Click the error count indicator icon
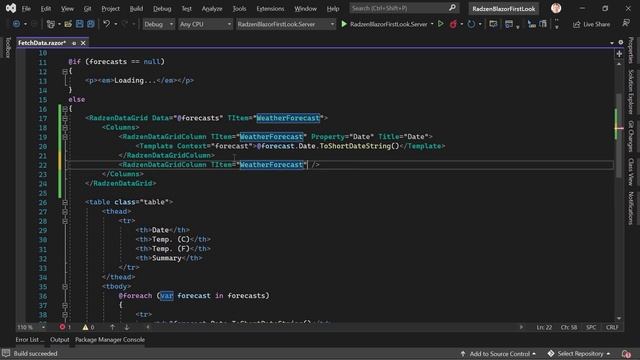 pyautogui.click(x=62, y=327)
